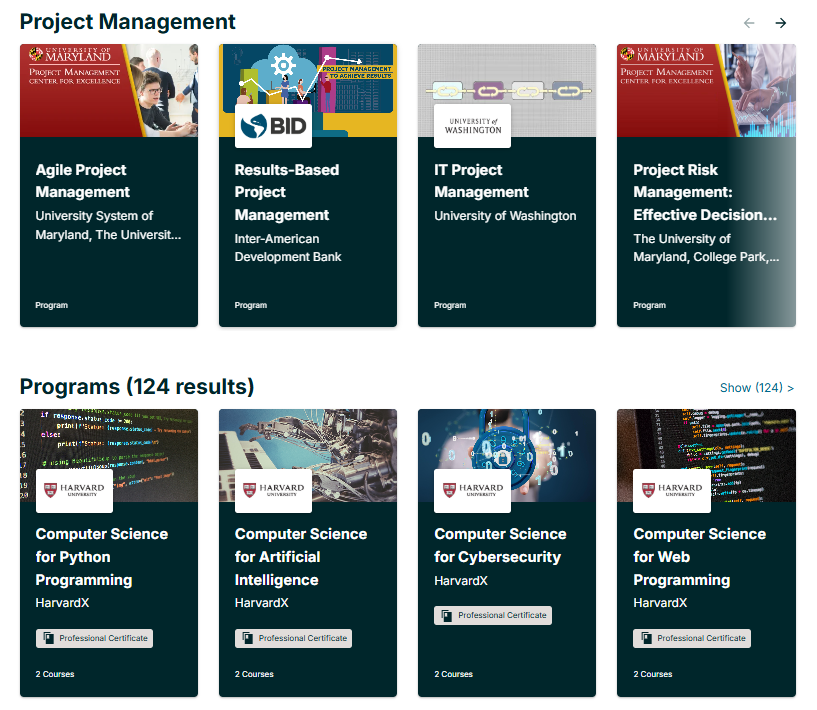Select Computer Science for Artificial Intelligence title
Image resolution: width=817 pixels, height=710 pixels.
(300, 557)
